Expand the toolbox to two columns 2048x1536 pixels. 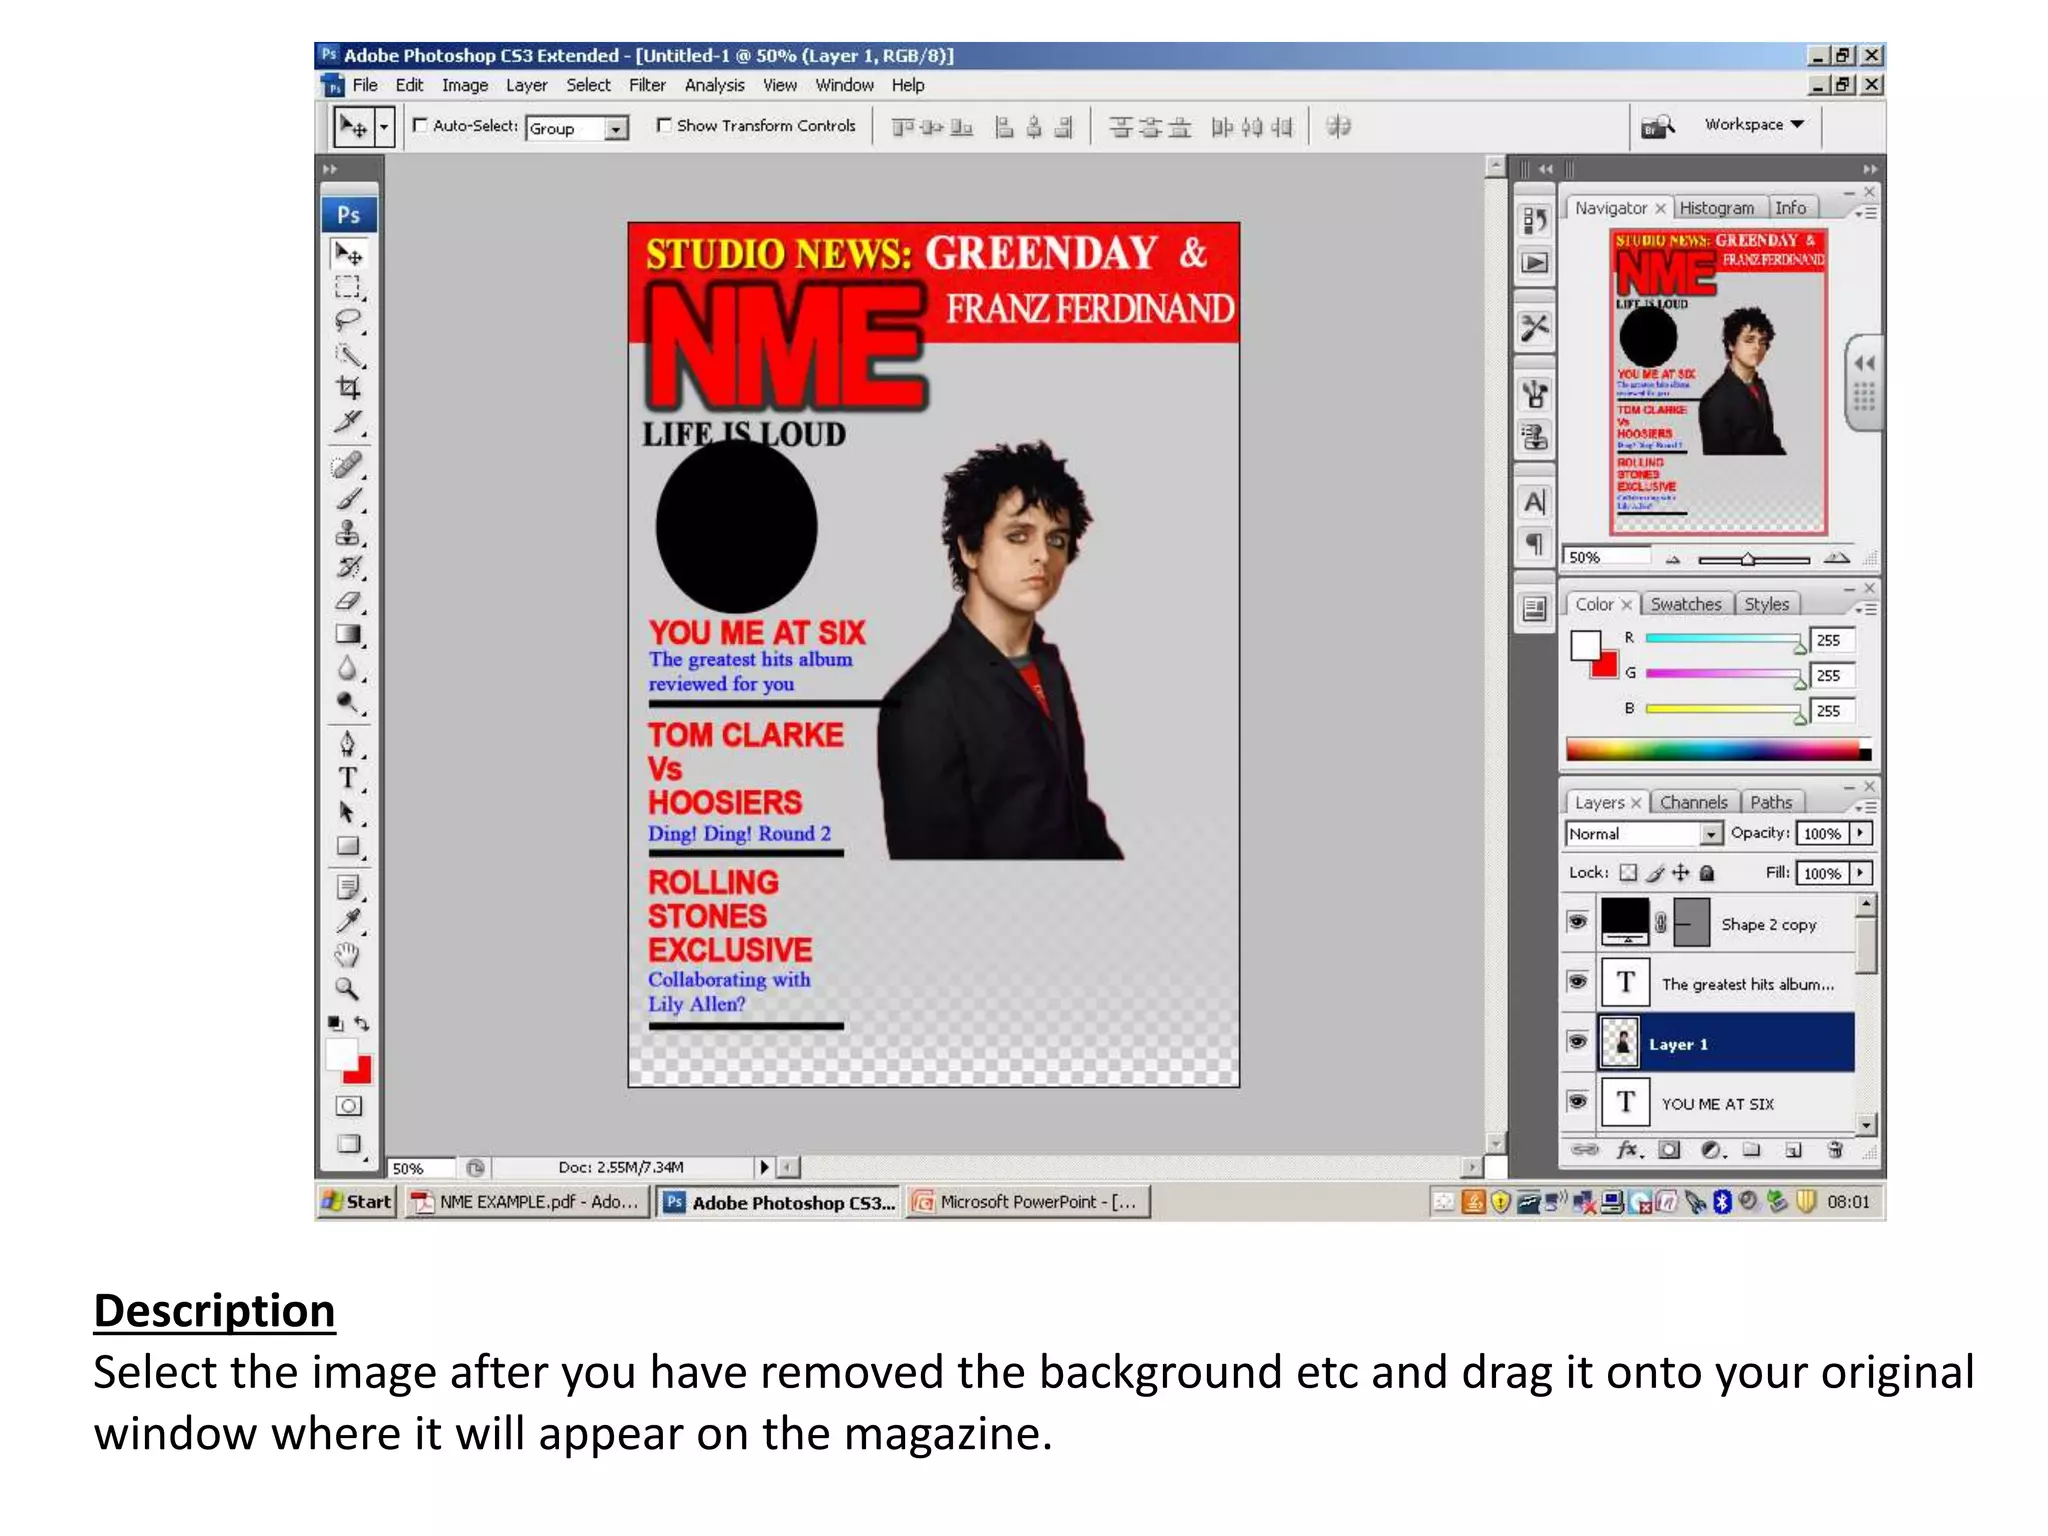coord(330,169)
